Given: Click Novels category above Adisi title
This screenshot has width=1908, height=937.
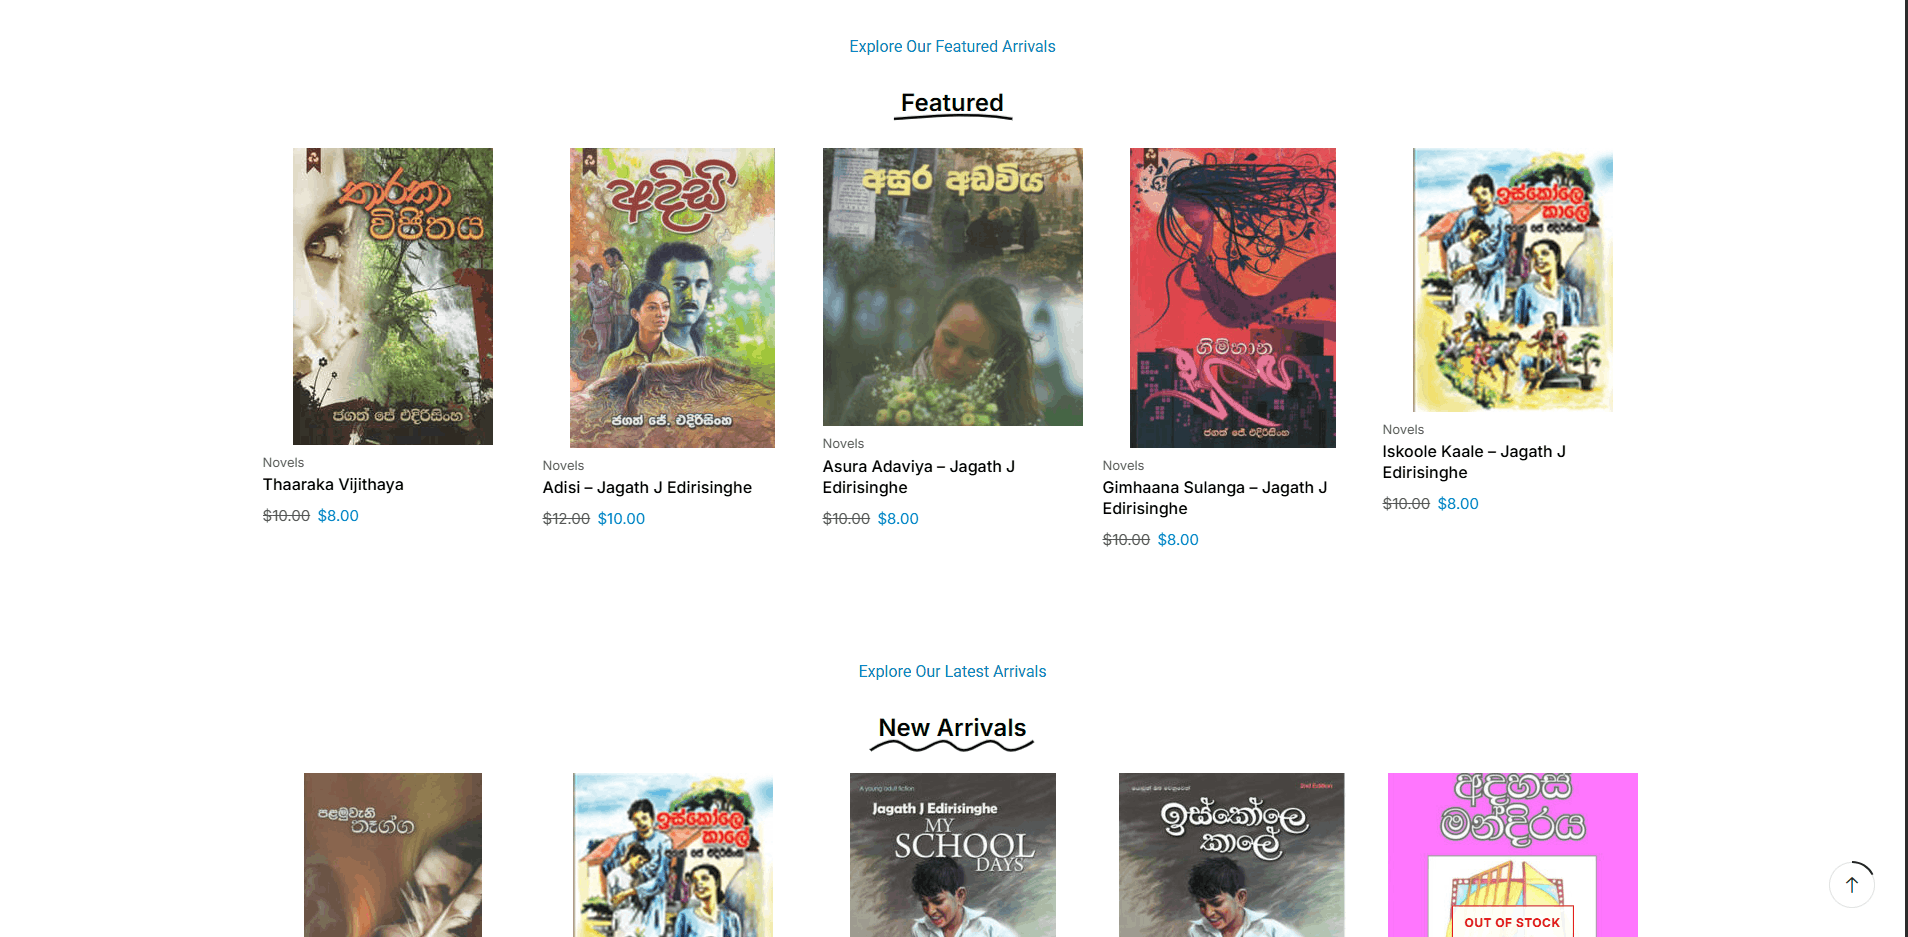Looking at the screenshot, I should [563, 466].
